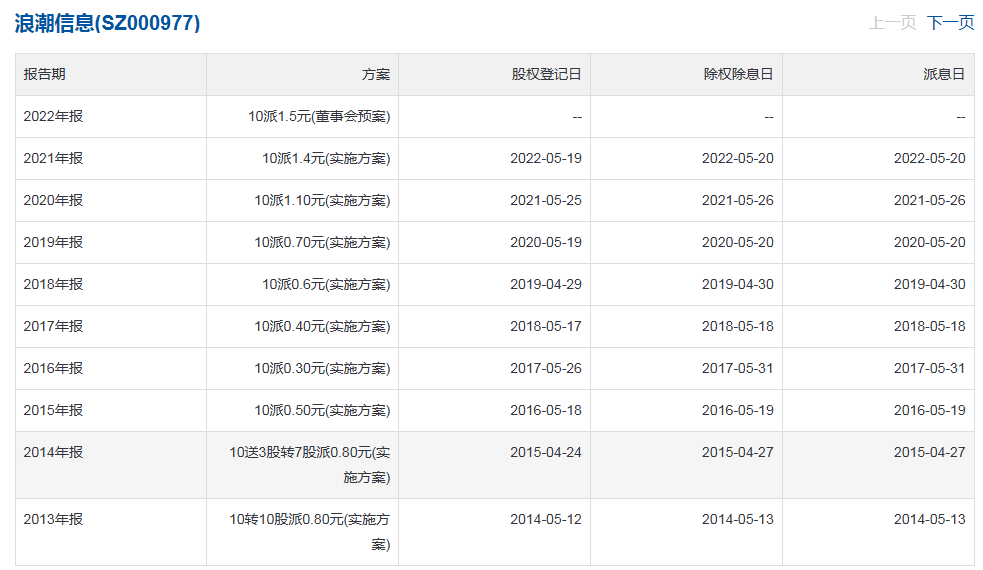Select the 派息日 column header

coord(944,74)
